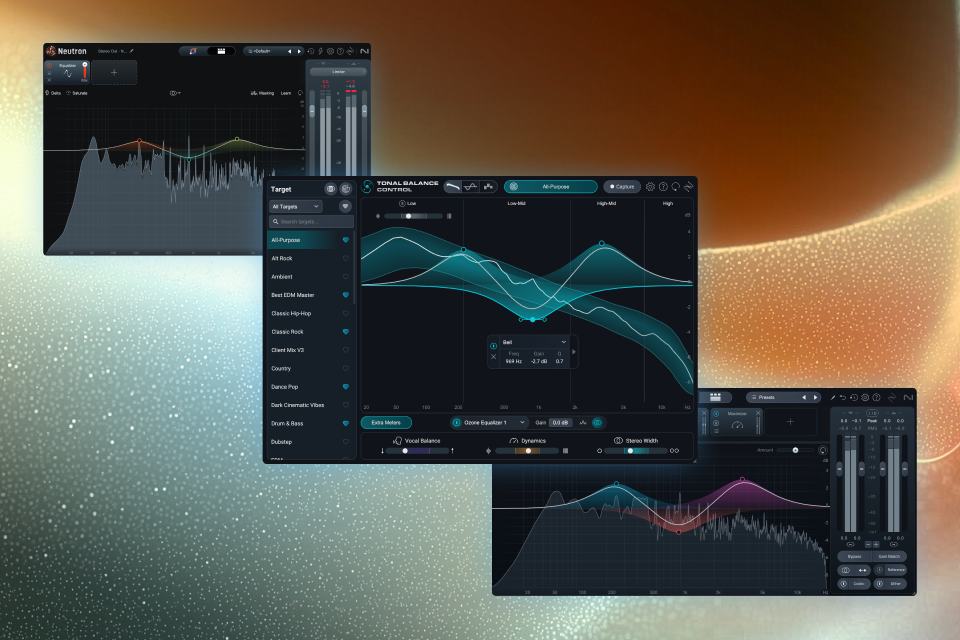This screenshot has width=960, height=640.
Task: Click the Search targets input field
Action: point(311,222)
